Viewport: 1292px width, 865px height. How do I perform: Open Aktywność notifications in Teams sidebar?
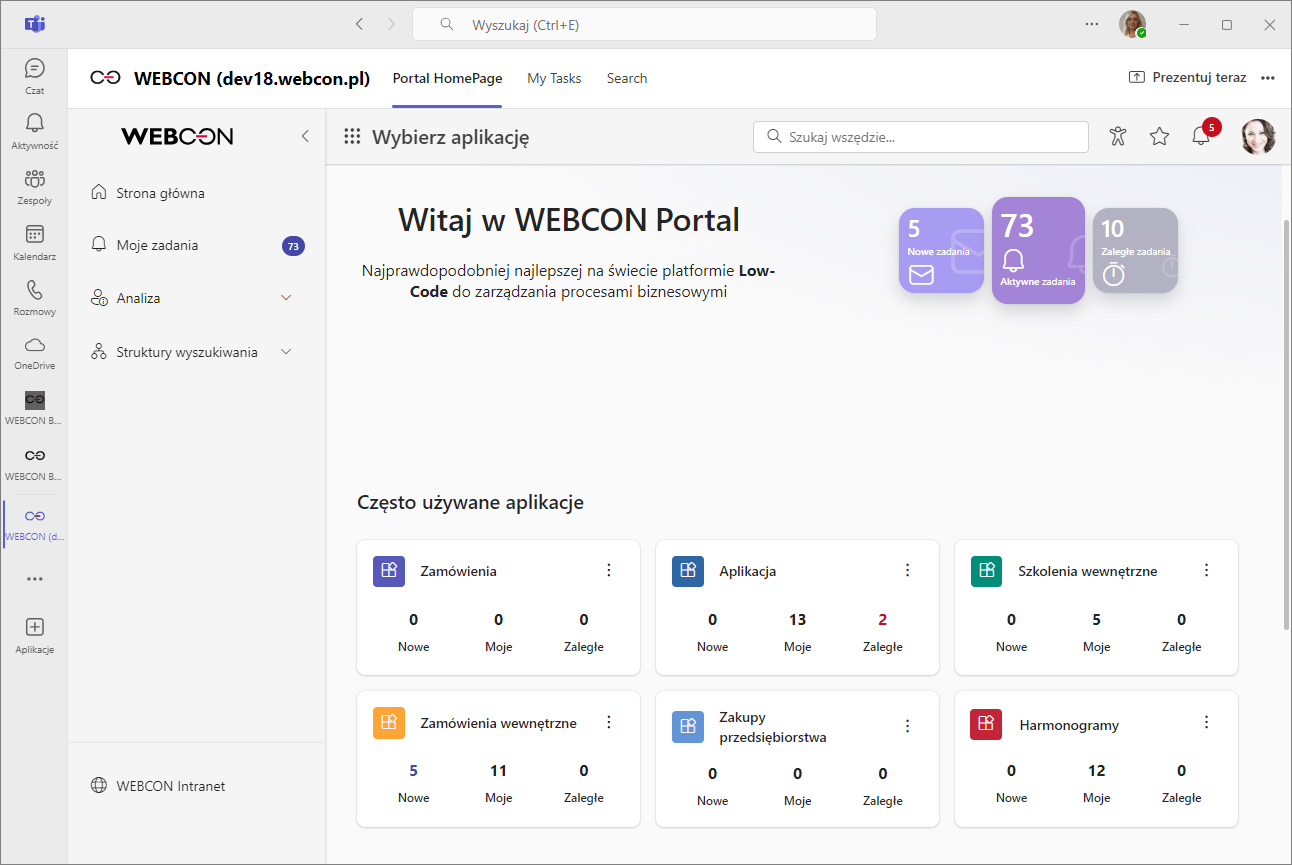click(x=34, y=131)
